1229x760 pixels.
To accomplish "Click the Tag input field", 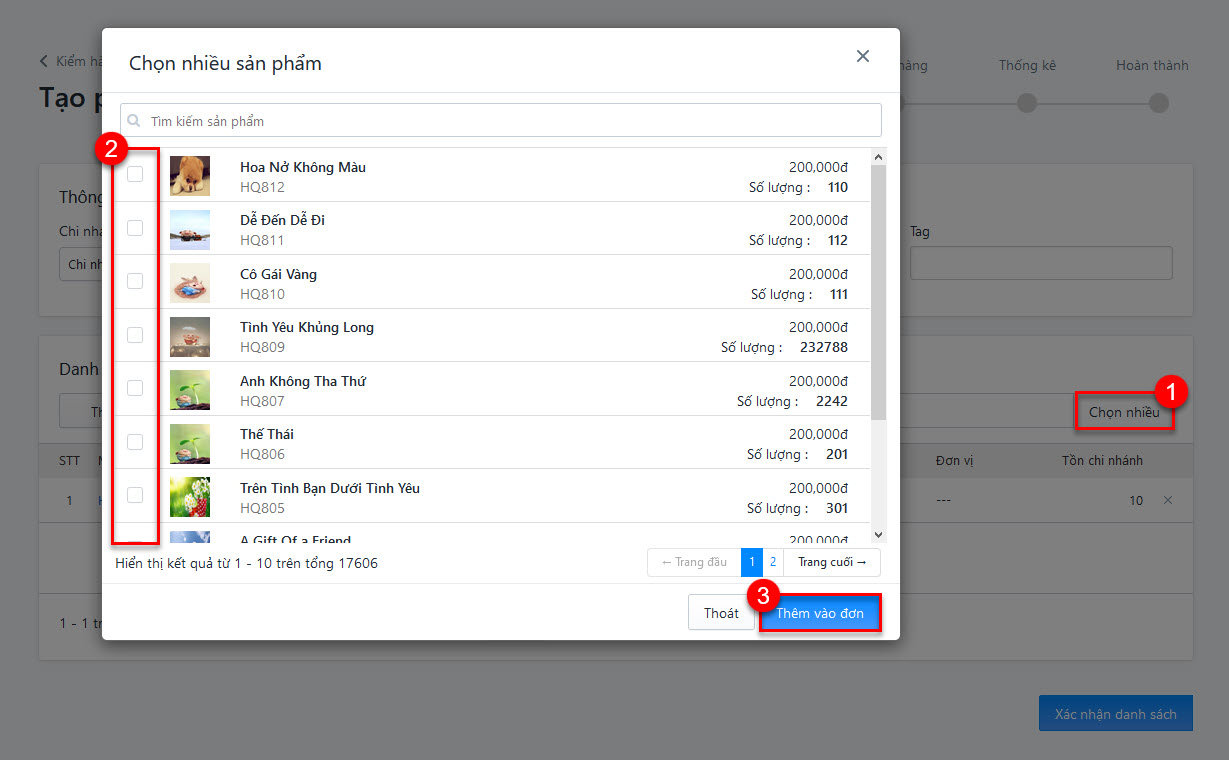I will point(1041,264).
